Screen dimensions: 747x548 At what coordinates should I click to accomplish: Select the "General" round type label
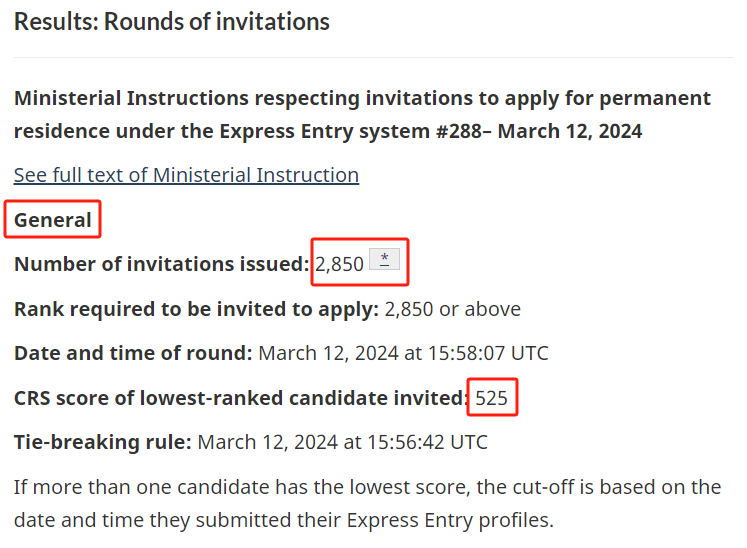(x=53, y=220)
